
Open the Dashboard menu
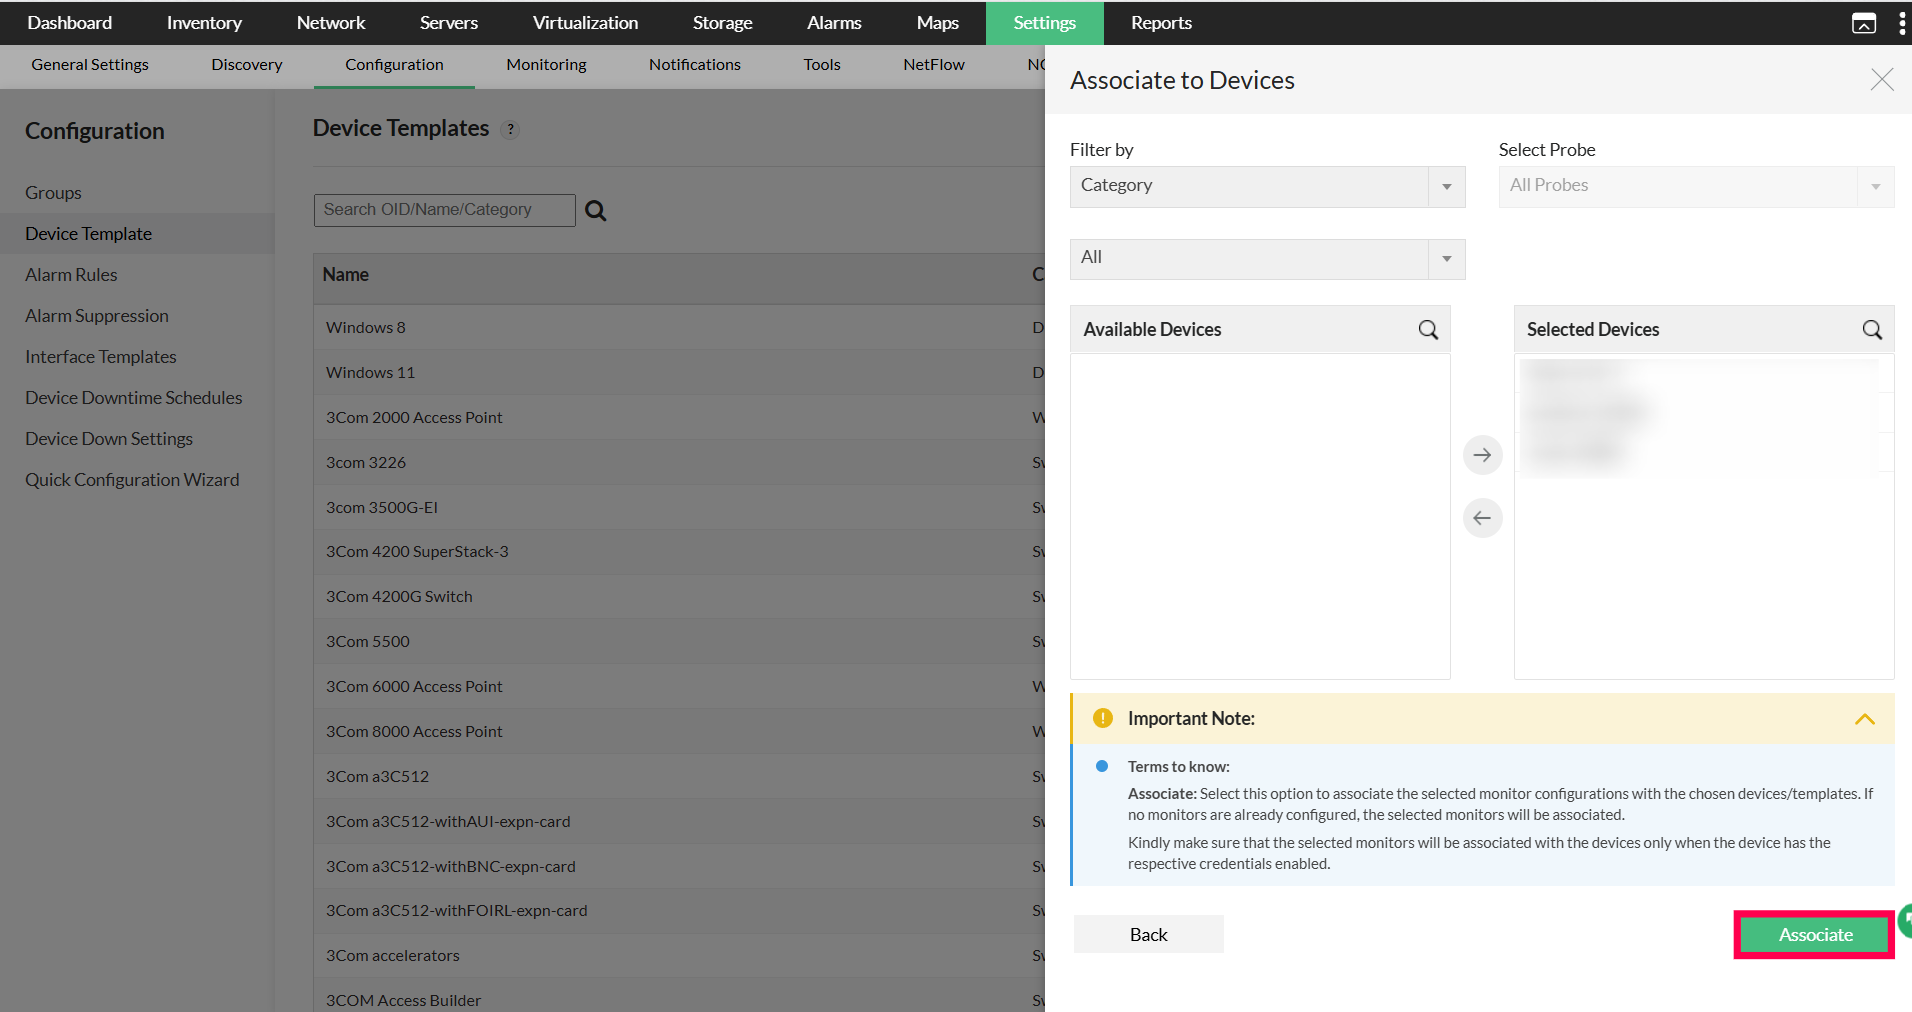(70, 23)
